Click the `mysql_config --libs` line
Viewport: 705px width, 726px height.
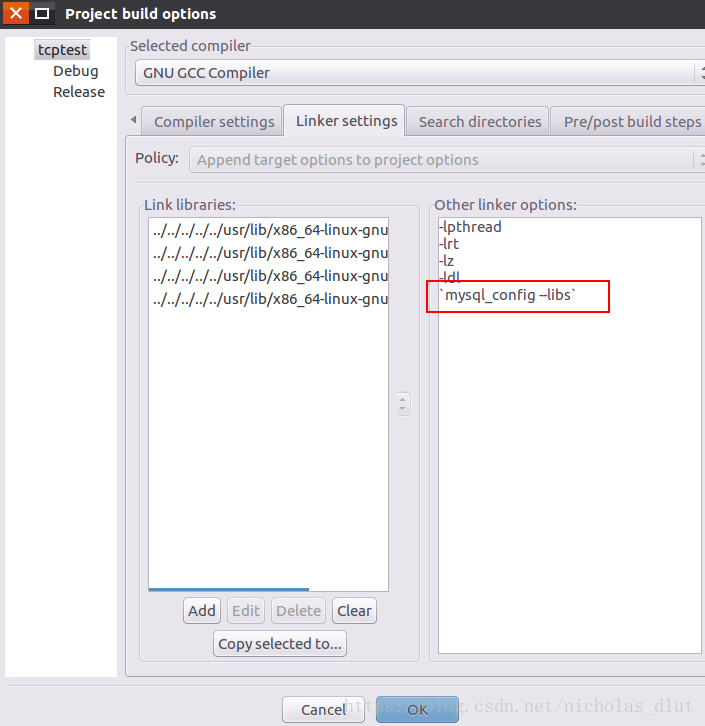coord(508,295)
